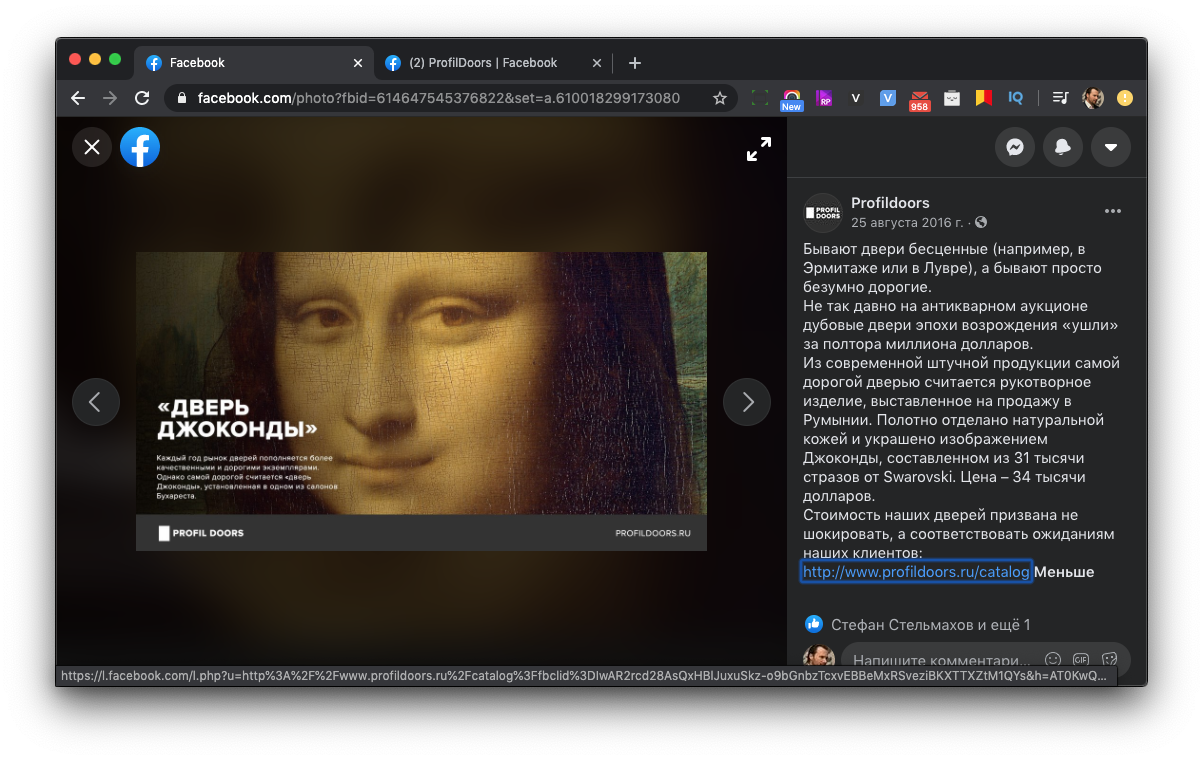Open rainbow extension marked New
The height and width of the screenshot is (760, 1203).
tap(792, 98)
